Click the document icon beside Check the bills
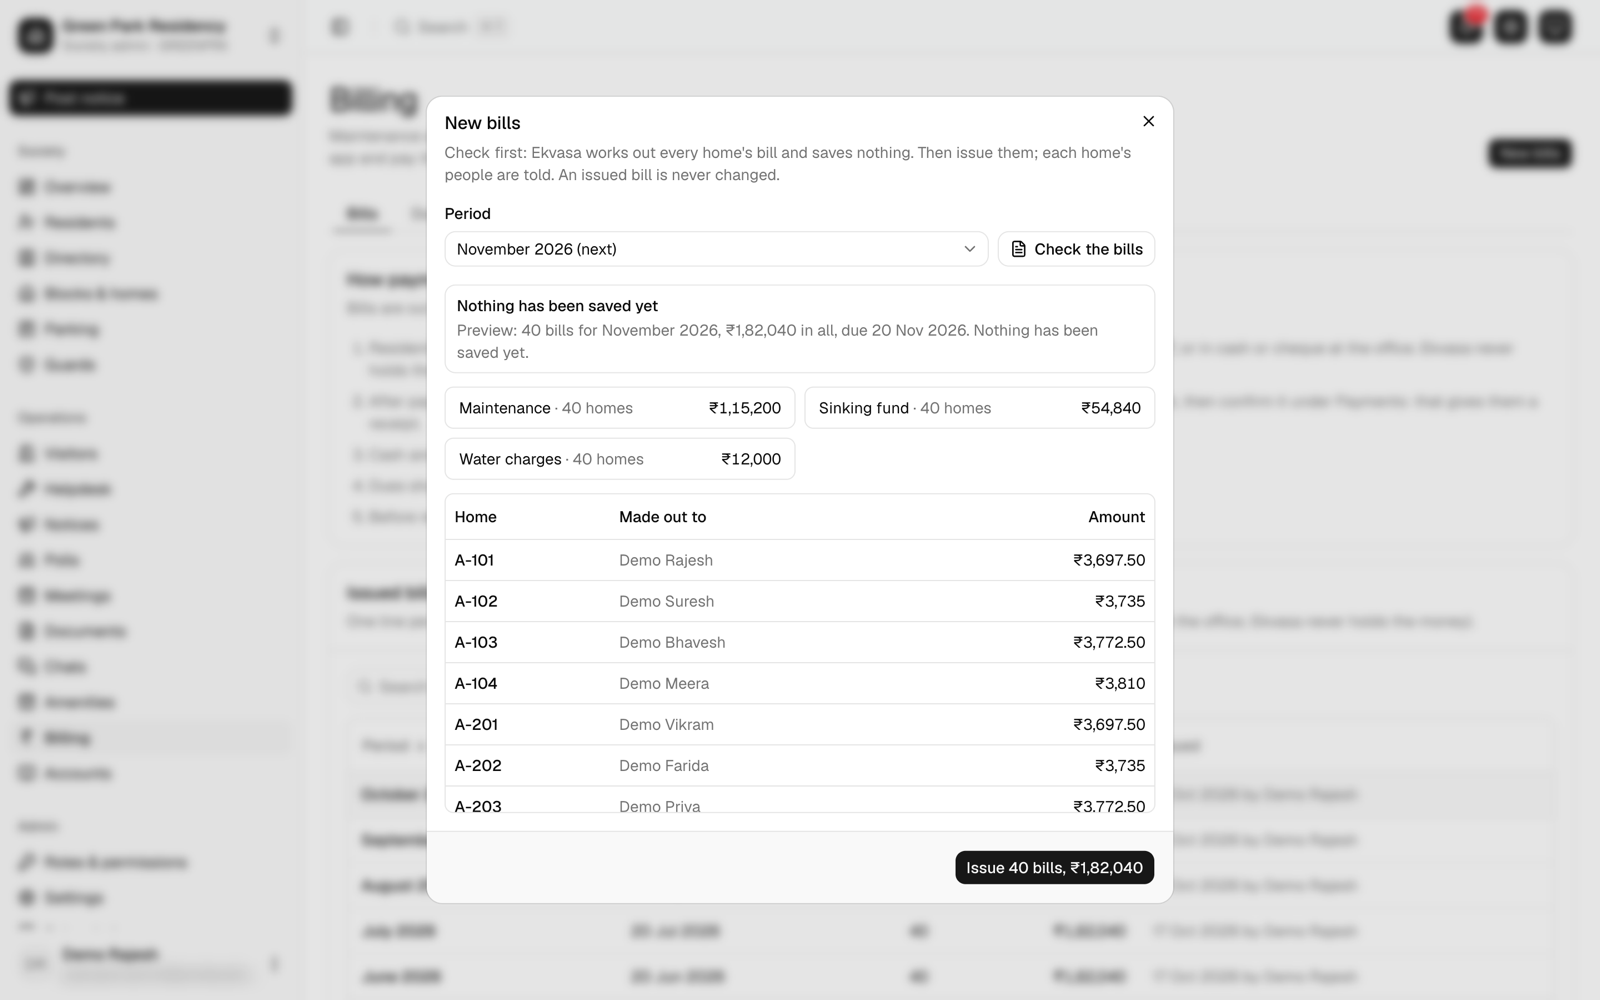The height and width of the screenshot is (1000, 1600). click(1019, 249)
